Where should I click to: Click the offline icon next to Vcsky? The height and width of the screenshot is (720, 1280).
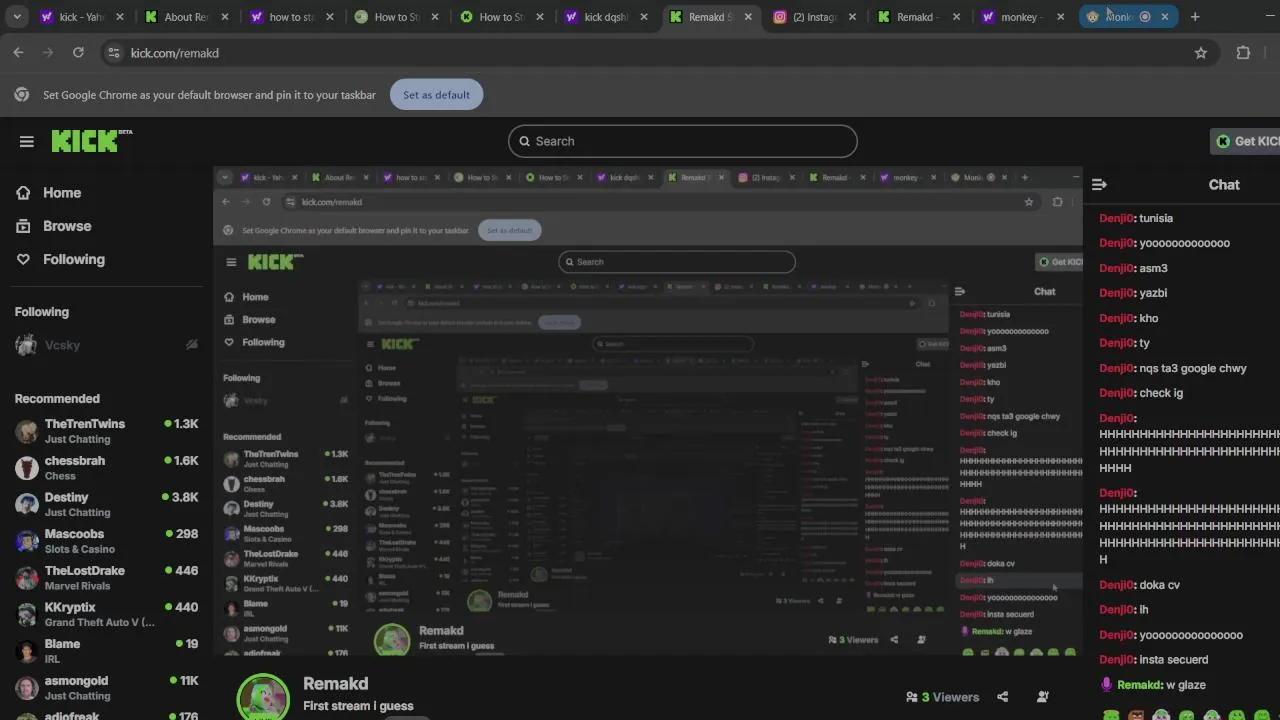pyautogui.click(x=192, y=345)
